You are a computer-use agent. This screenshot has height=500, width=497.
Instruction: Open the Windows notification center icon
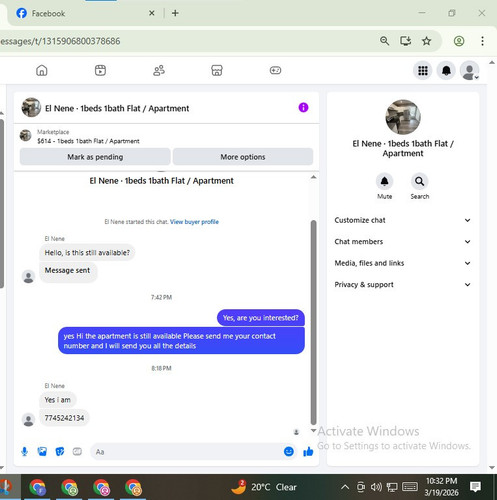pyautogui.click(x=475, y=487)
